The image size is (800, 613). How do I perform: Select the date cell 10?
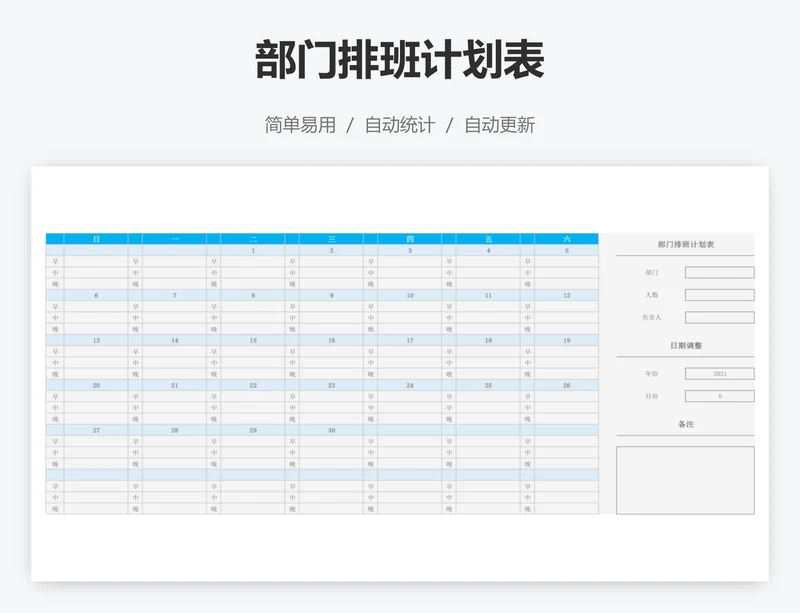pos(410,296)
